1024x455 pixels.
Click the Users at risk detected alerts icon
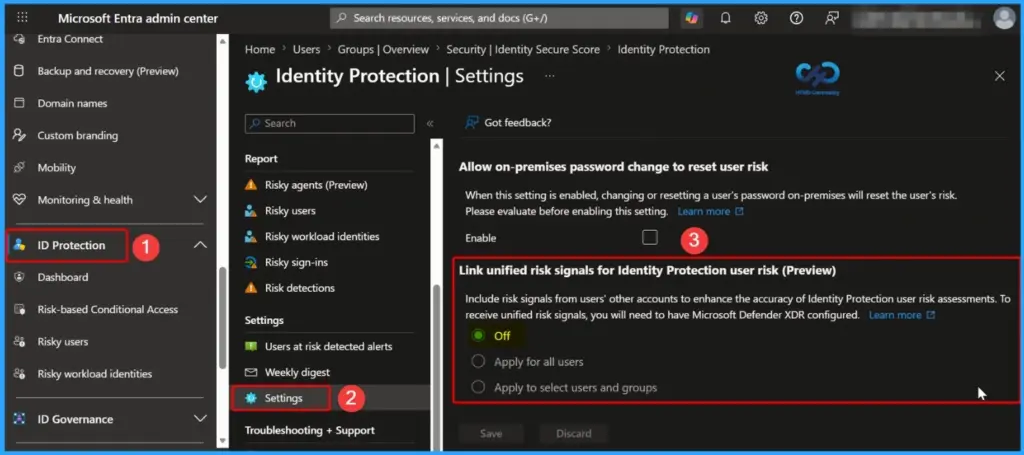(x=251, y=347)
